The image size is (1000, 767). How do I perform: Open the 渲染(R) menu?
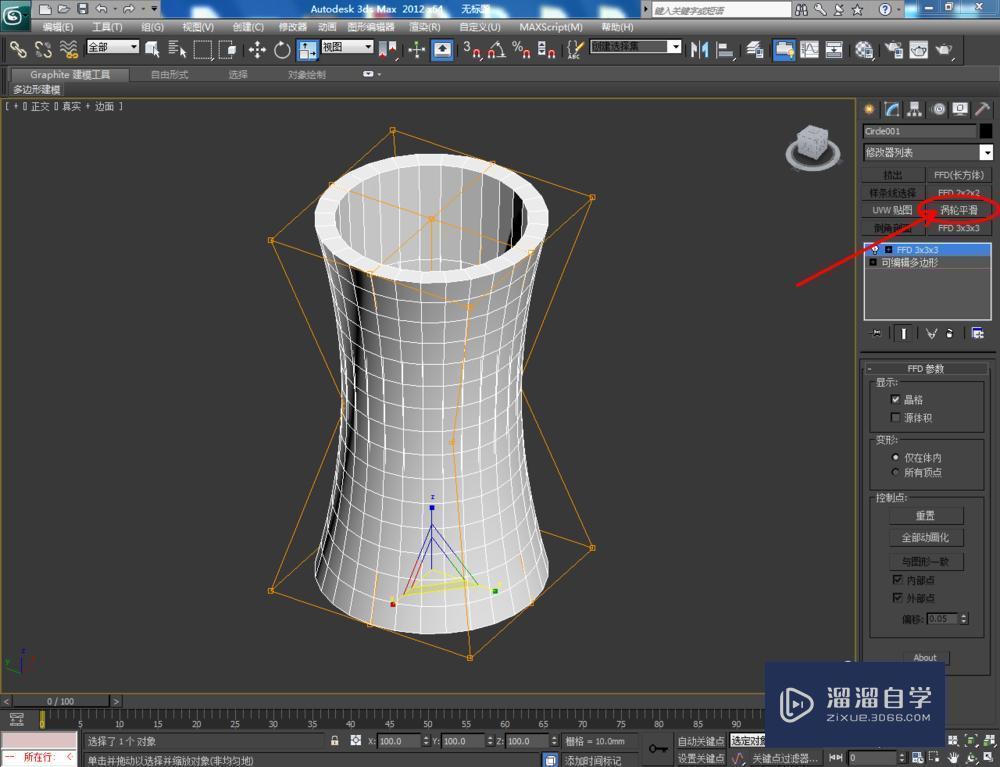pyautogui.click(x=425, y=27)
